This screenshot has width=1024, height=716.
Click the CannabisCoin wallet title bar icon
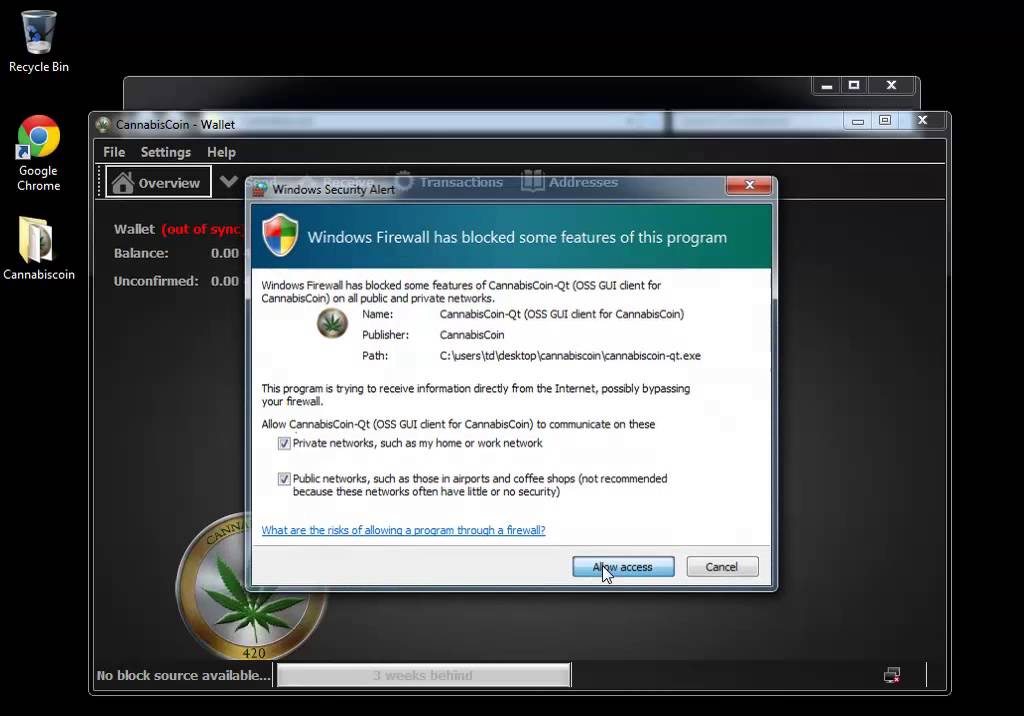coord(103,124)
